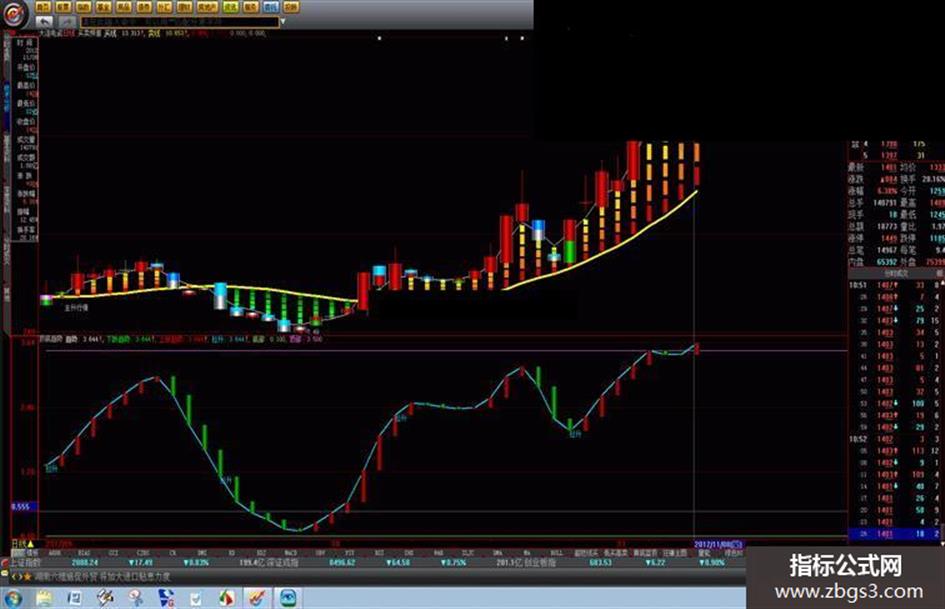Image resolution: width=945 pixels, height=609 pixels.
Task: Select the blue highlighted row in the tick list
Action: point(894,534)
